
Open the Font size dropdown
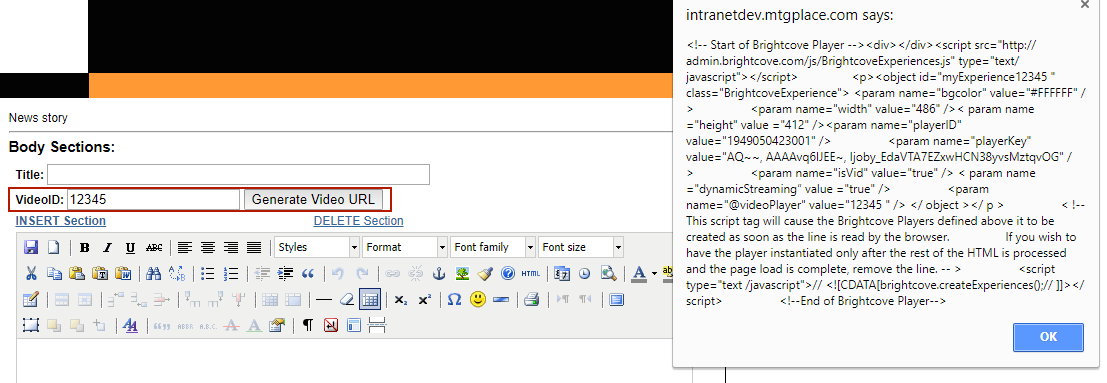[x=581, y=247]
